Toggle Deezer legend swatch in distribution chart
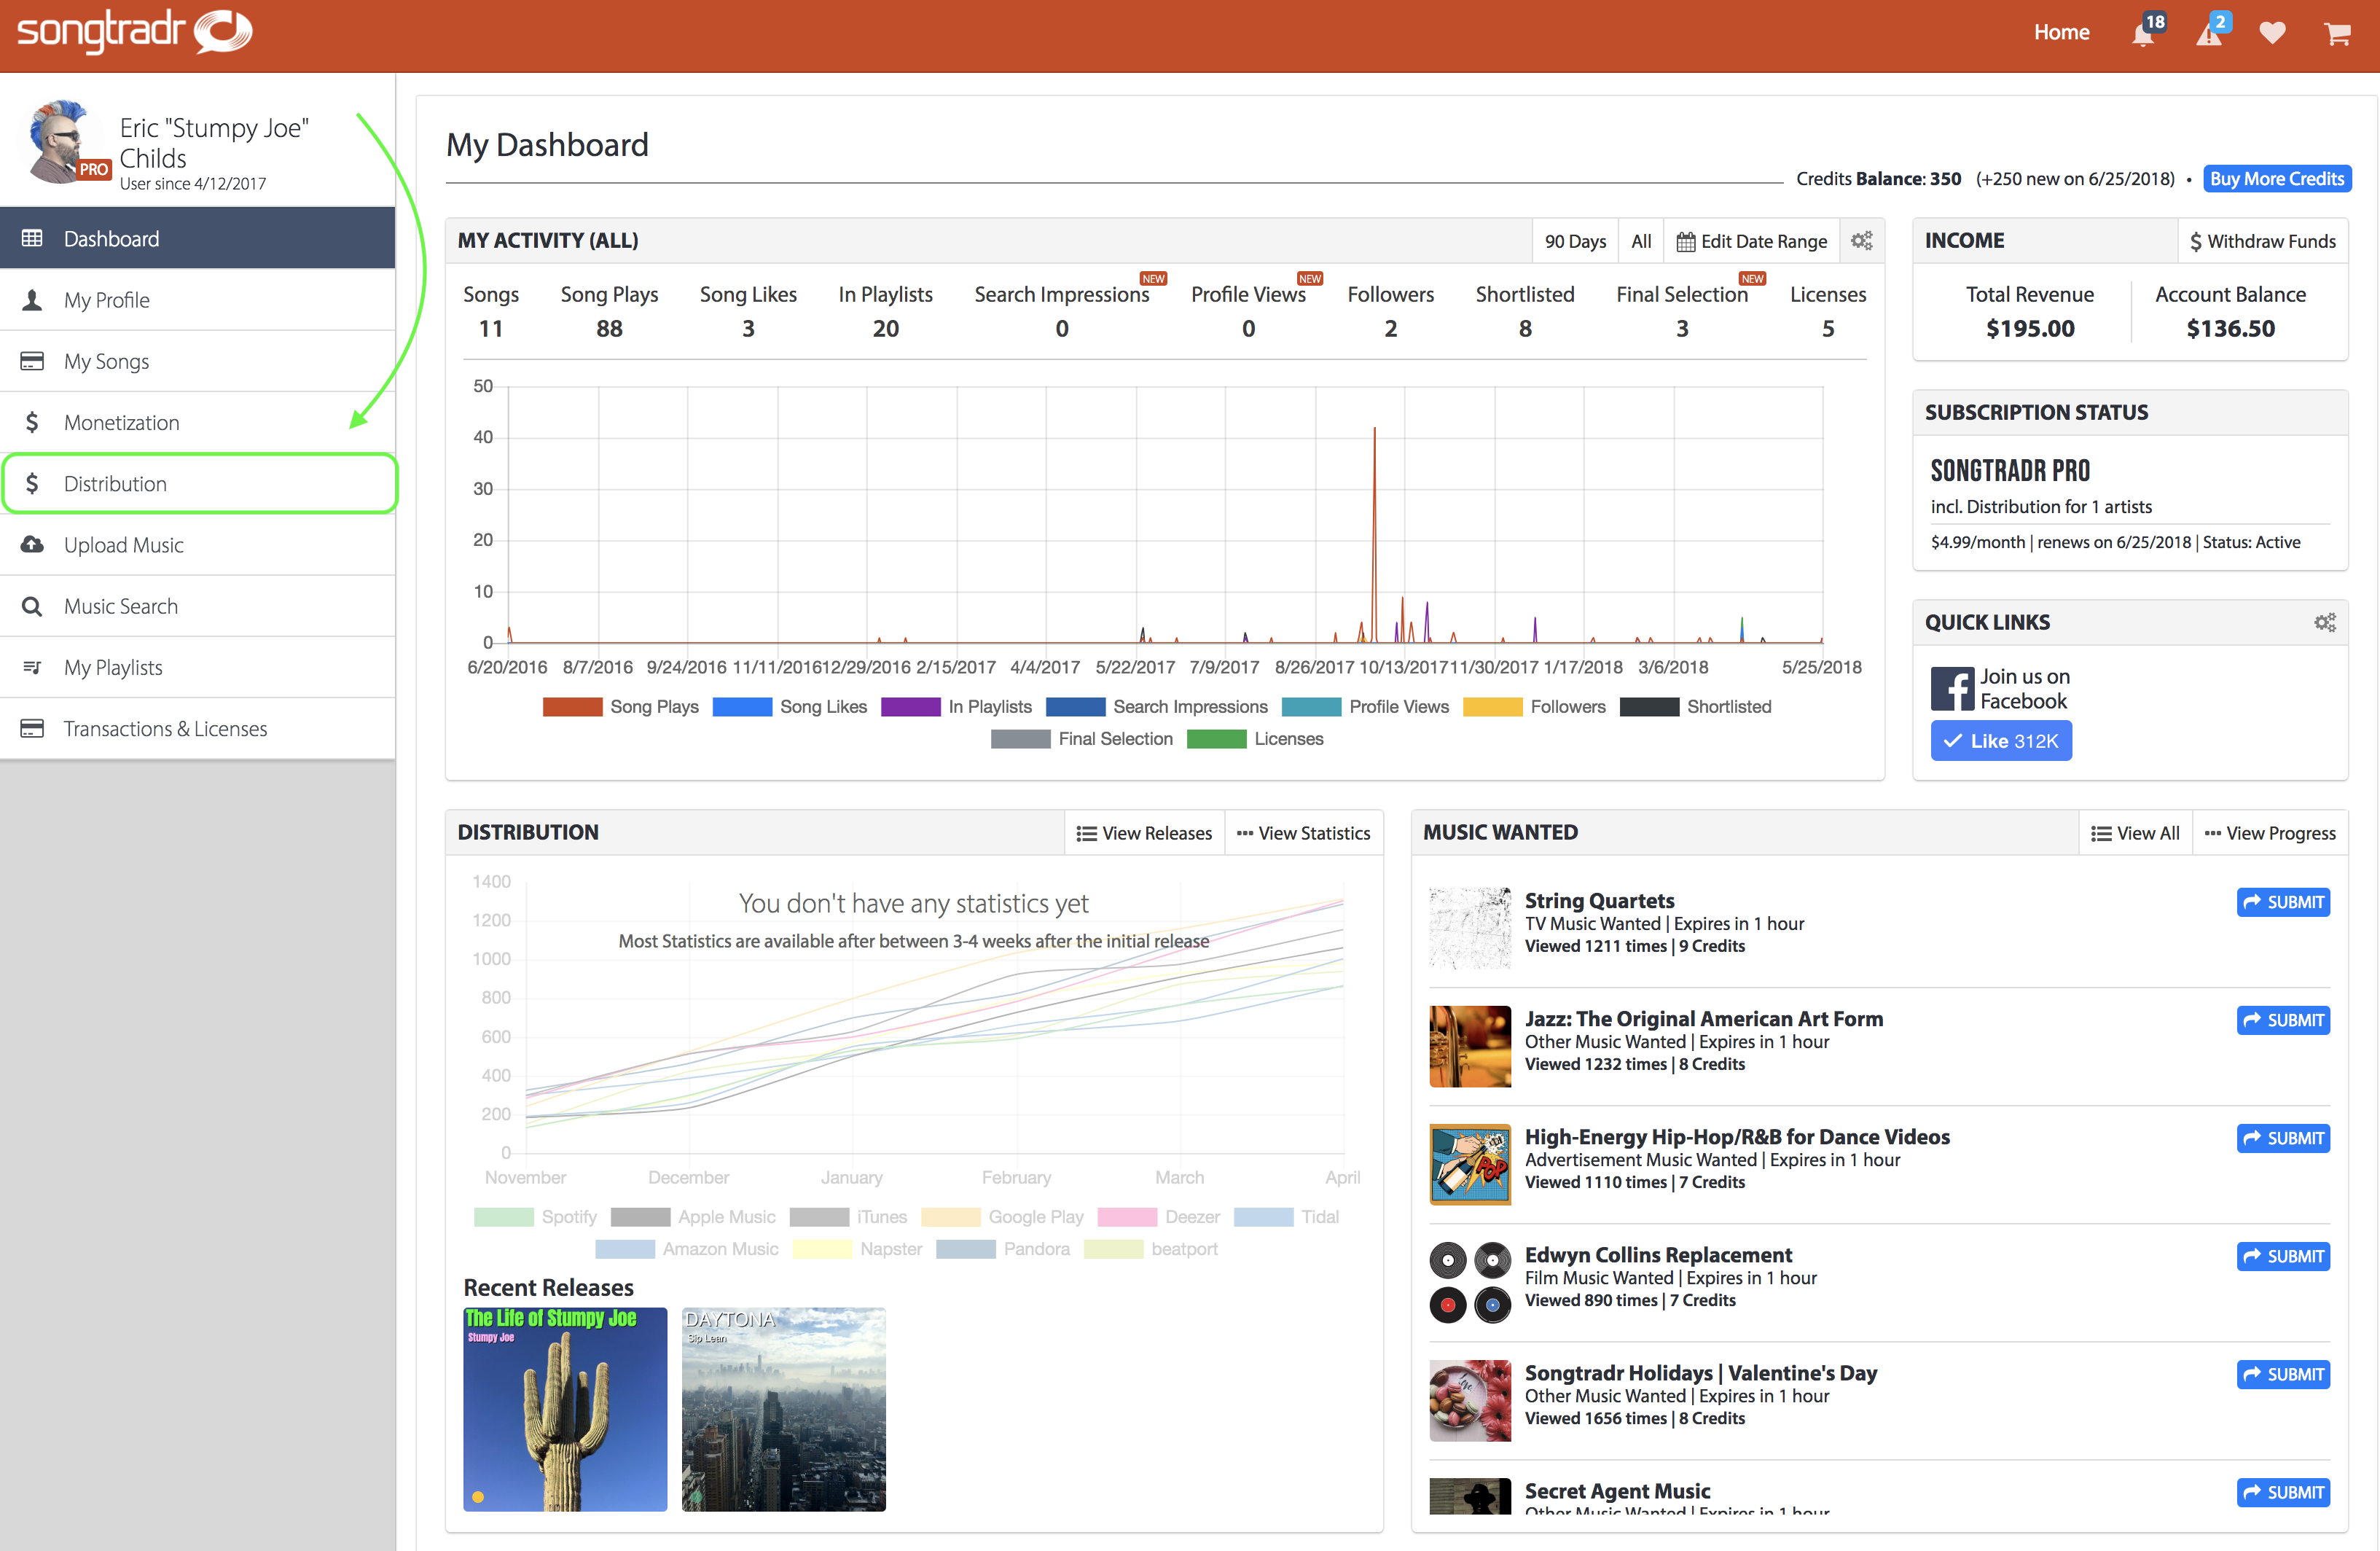This screenshot has height=1551, width=2380. coord(1127,1217)
